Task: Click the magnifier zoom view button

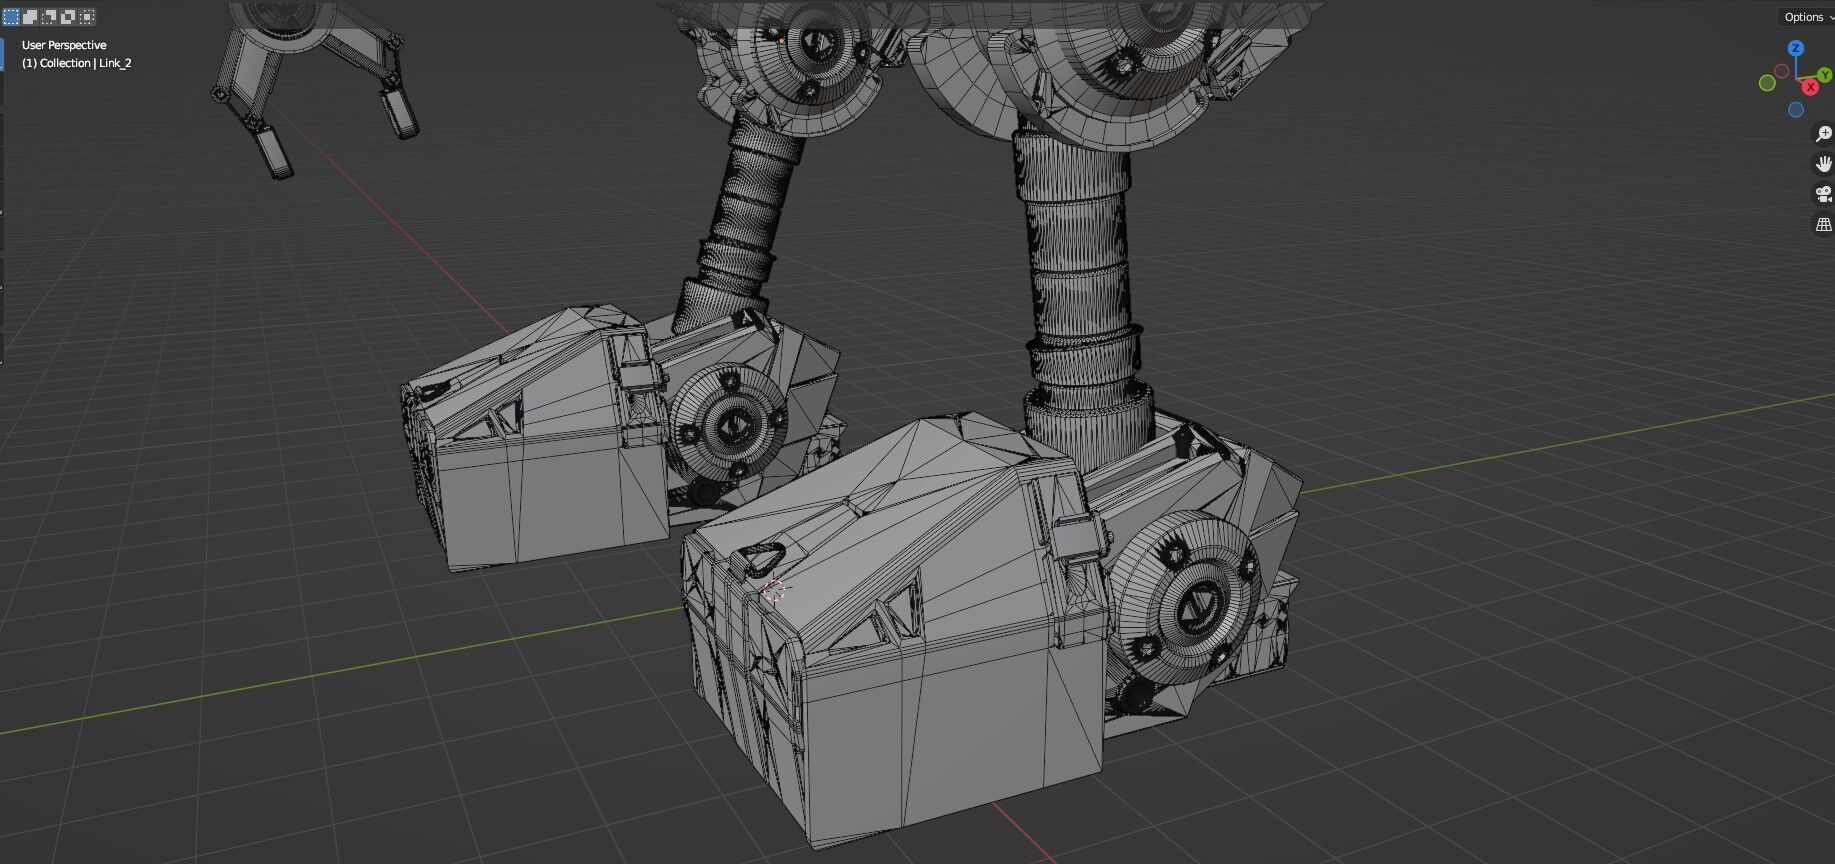Action: [x=1823, y=134]
